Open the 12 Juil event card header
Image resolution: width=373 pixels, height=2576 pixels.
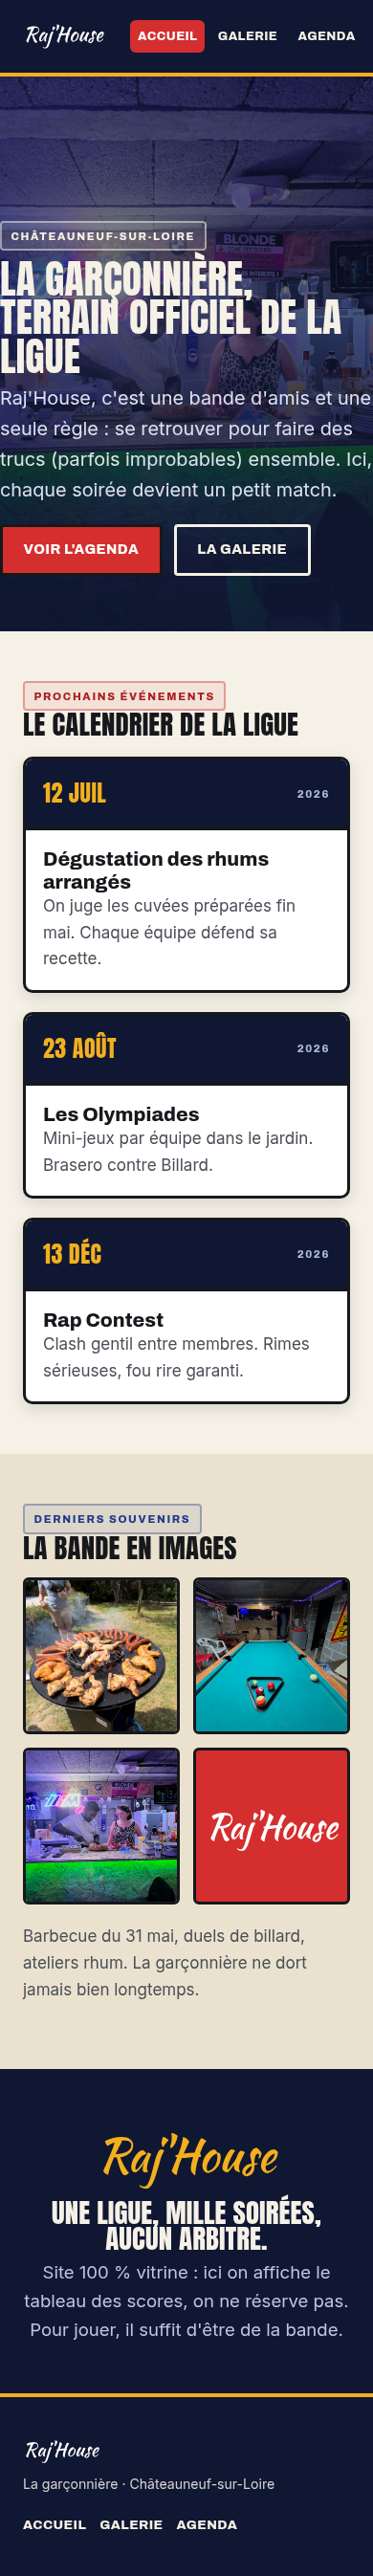pyautogui.click(x=187, y=794)
